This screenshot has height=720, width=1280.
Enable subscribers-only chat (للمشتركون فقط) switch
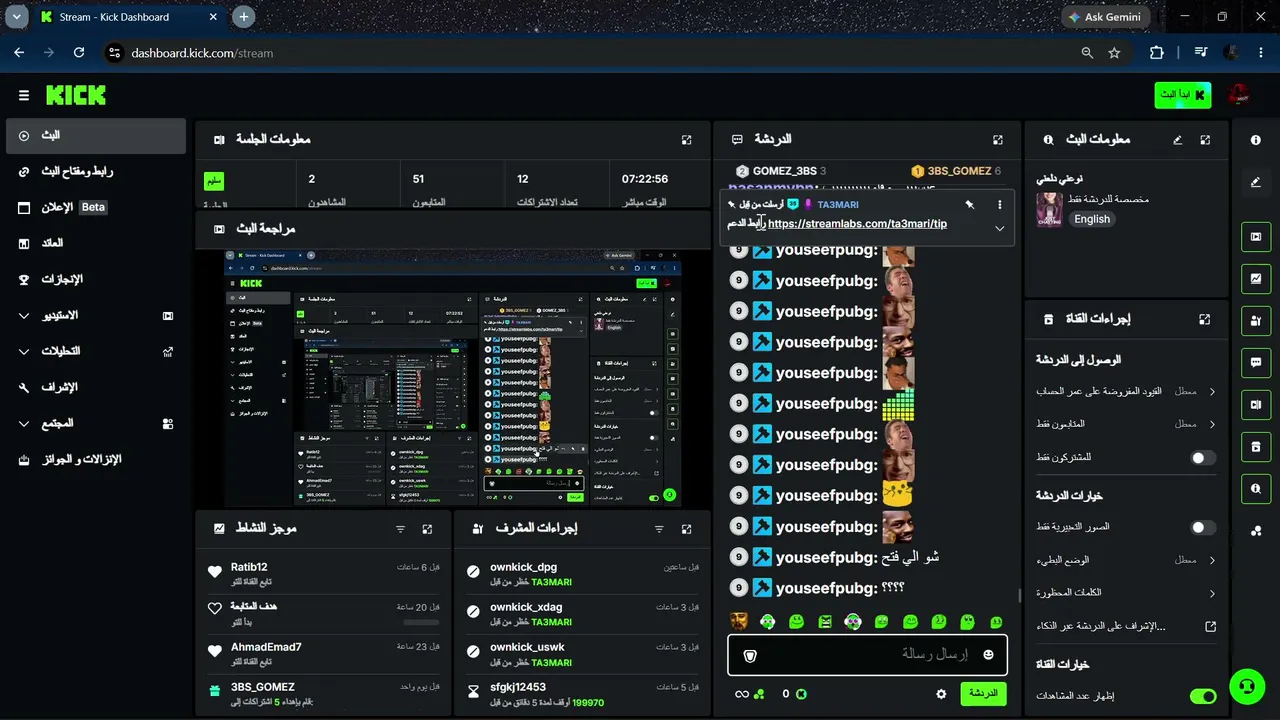[x=1203, y=458]
